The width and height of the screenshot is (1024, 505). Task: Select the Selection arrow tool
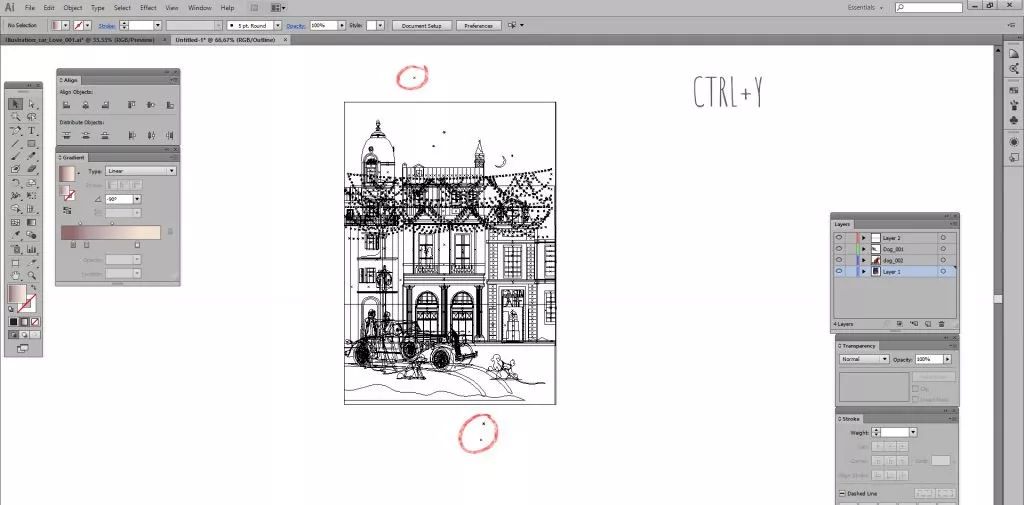tap(16, 104)
